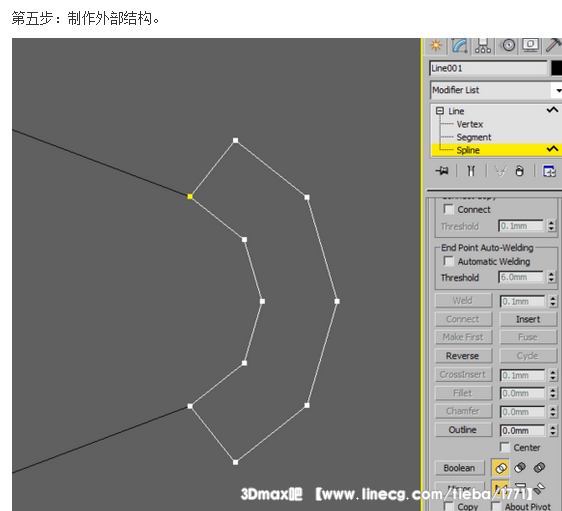Adjust the Outline value spinner
The image size is (562, 511).
coord(553,430)
